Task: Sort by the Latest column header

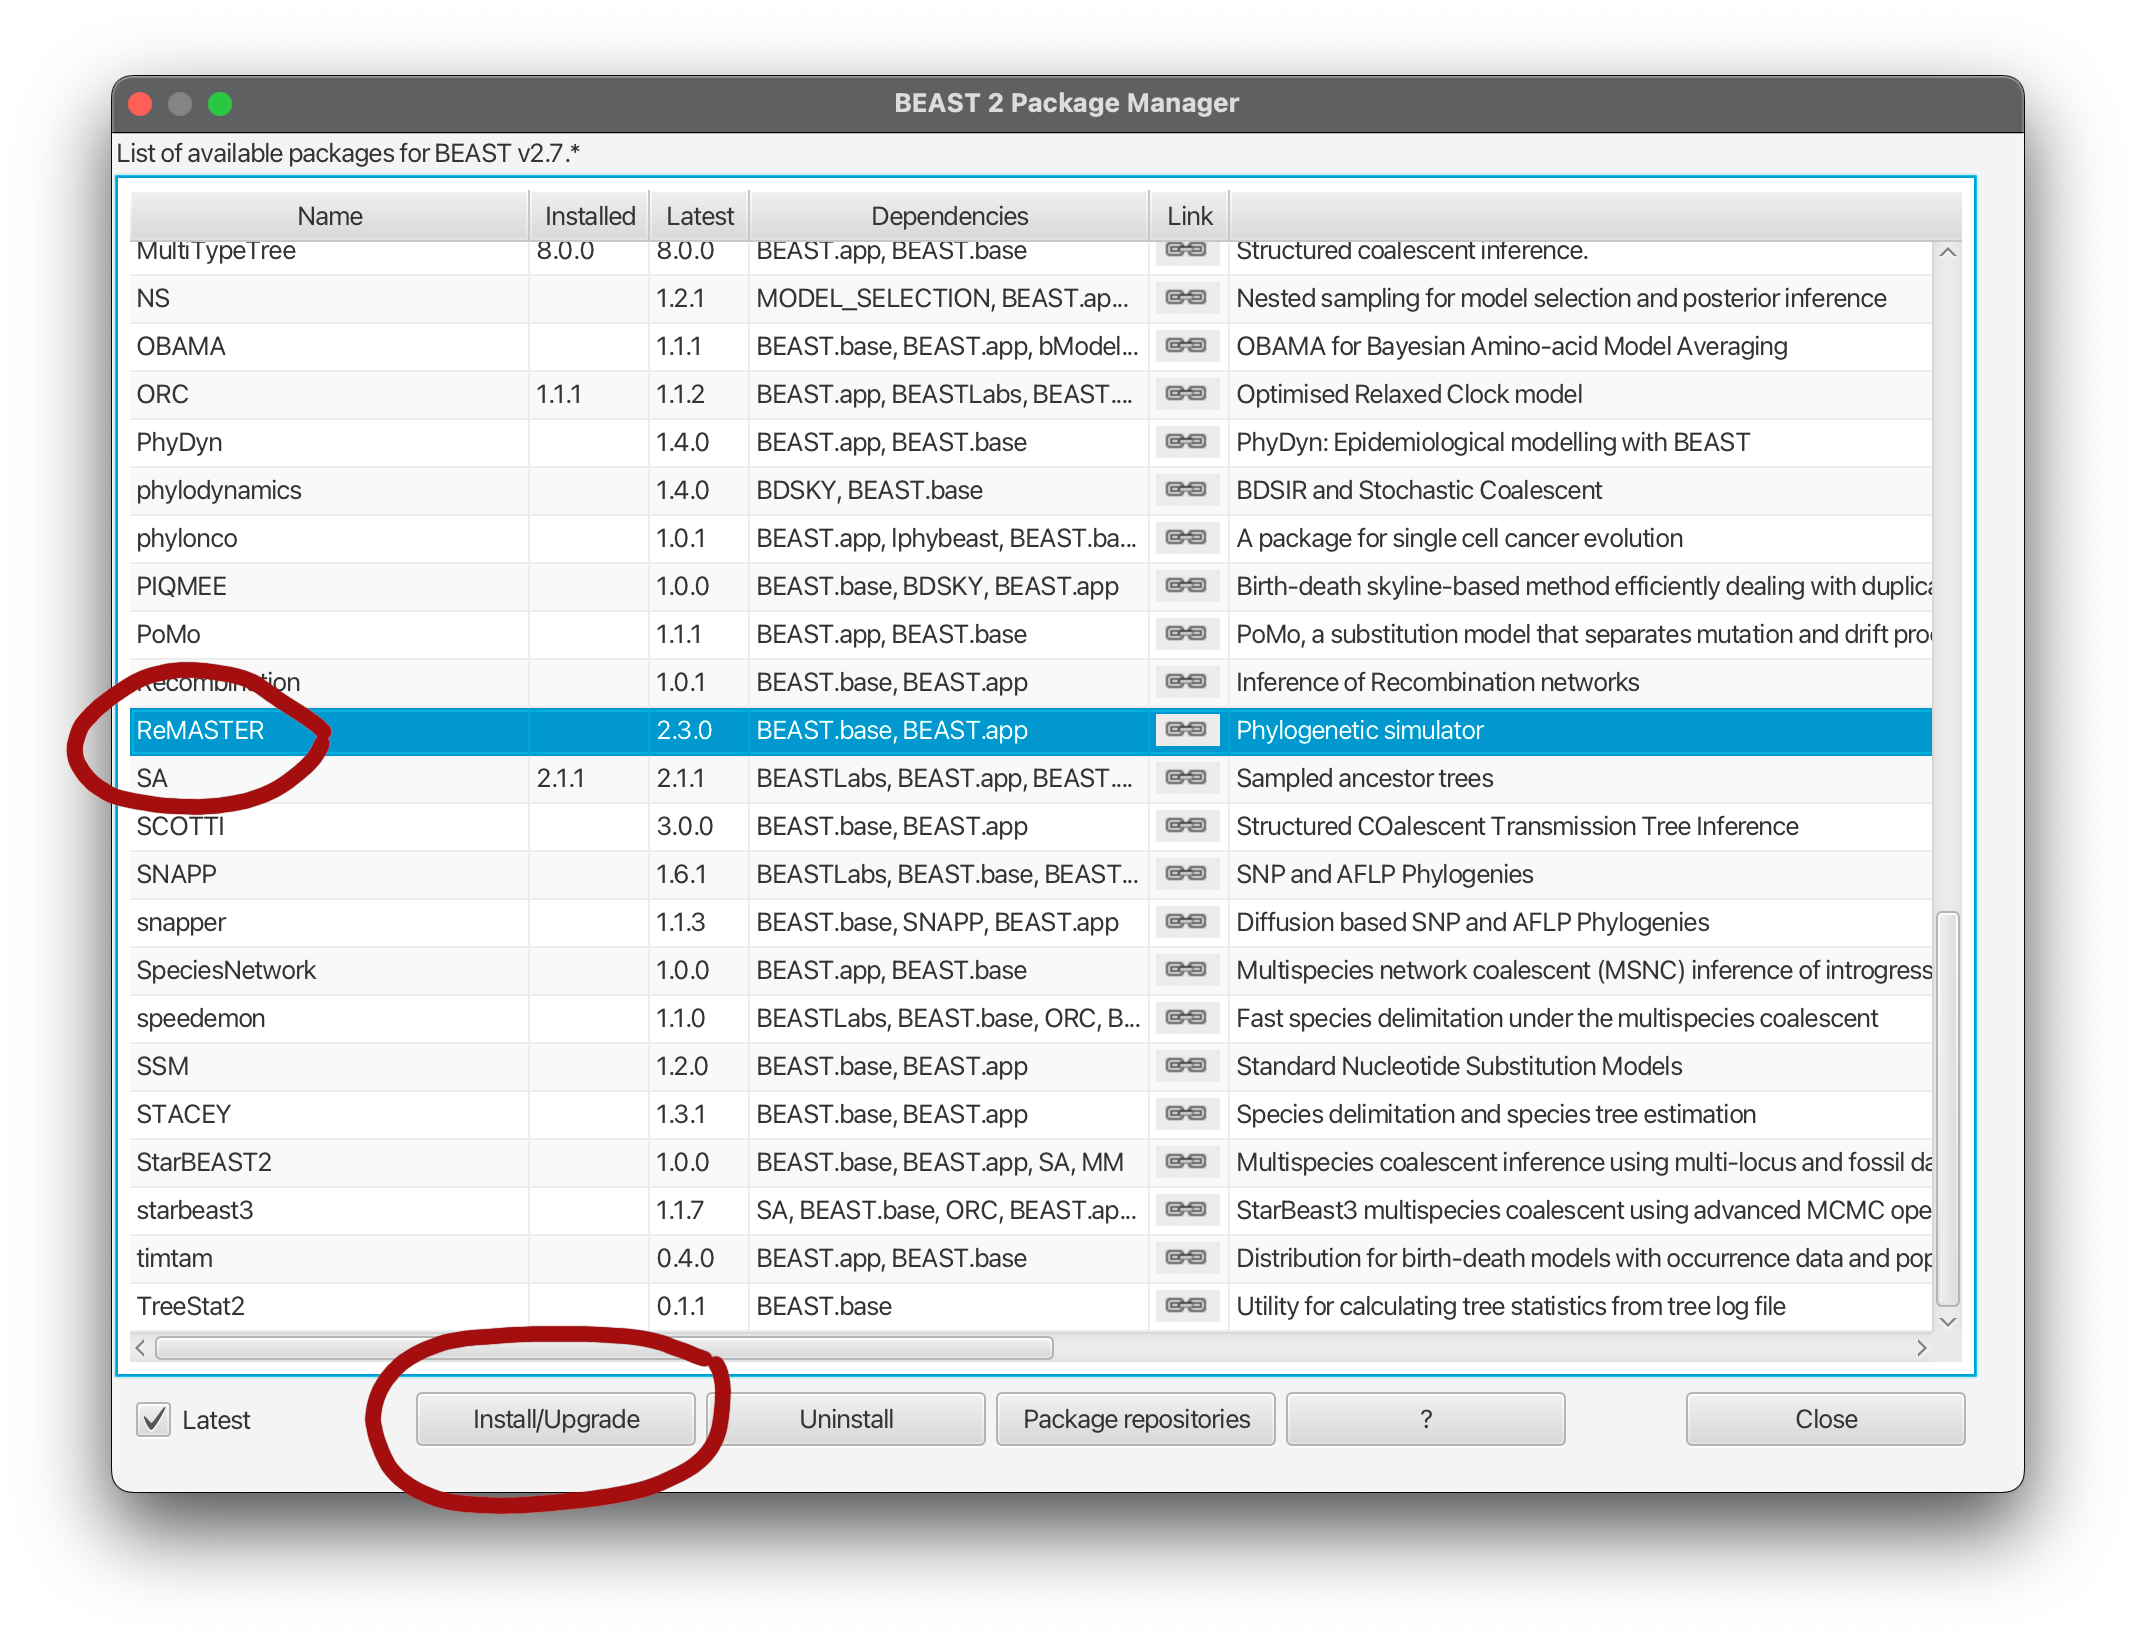Action: click(x=700, y=216)
